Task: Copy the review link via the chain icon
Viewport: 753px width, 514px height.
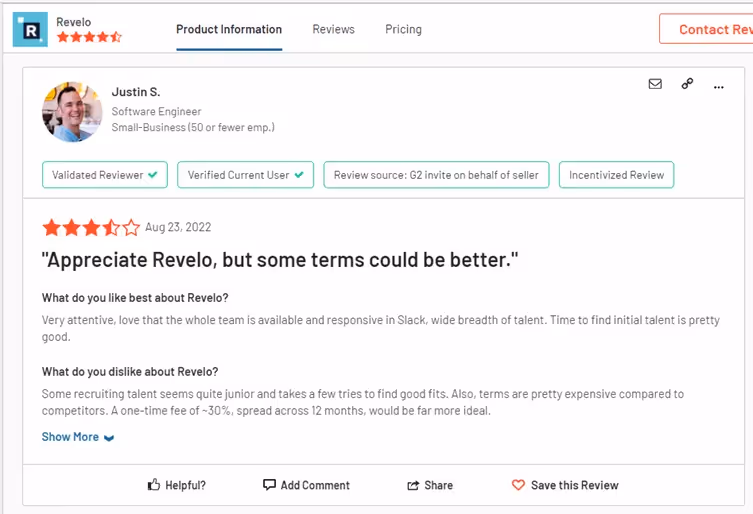Action: (x=687, y=84)
